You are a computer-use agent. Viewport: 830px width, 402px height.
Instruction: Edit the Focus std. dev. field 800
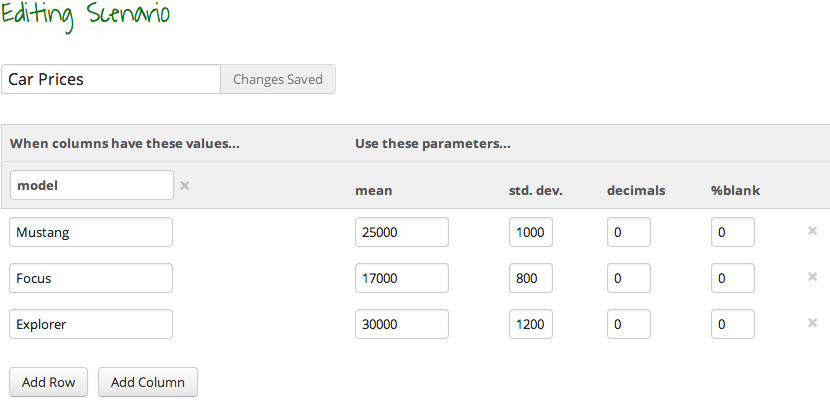531,278
